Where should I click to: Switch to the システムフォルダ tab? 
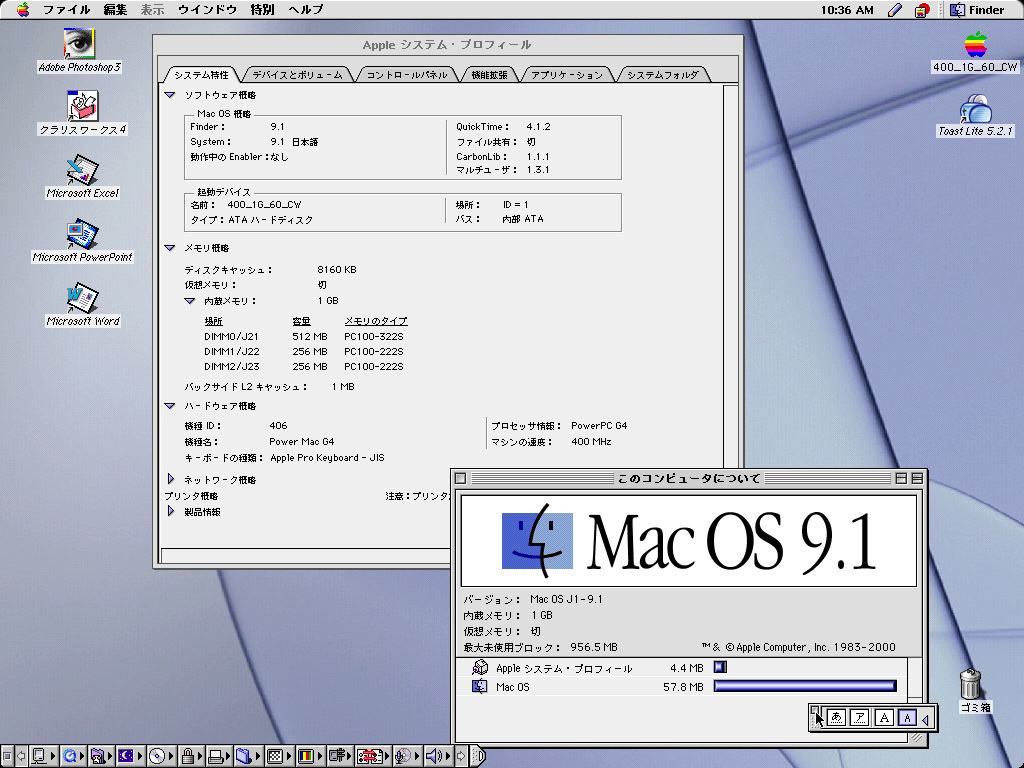(663, 74)
